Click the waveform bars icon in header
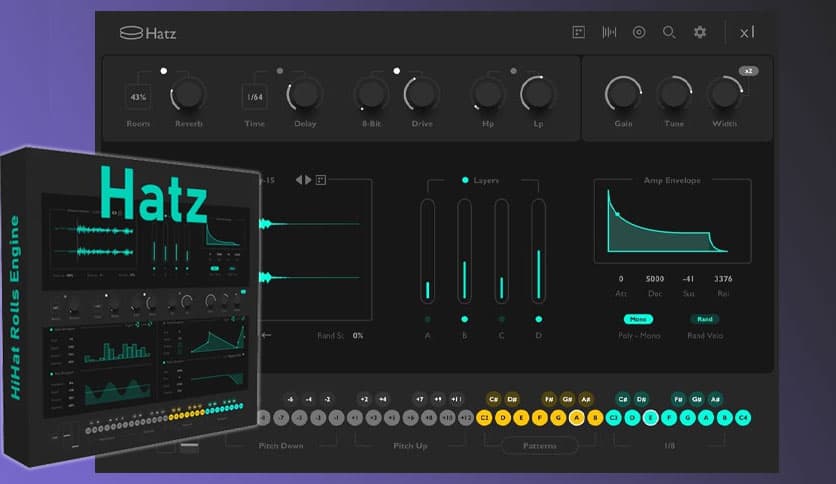 click(x=608, y=32)
